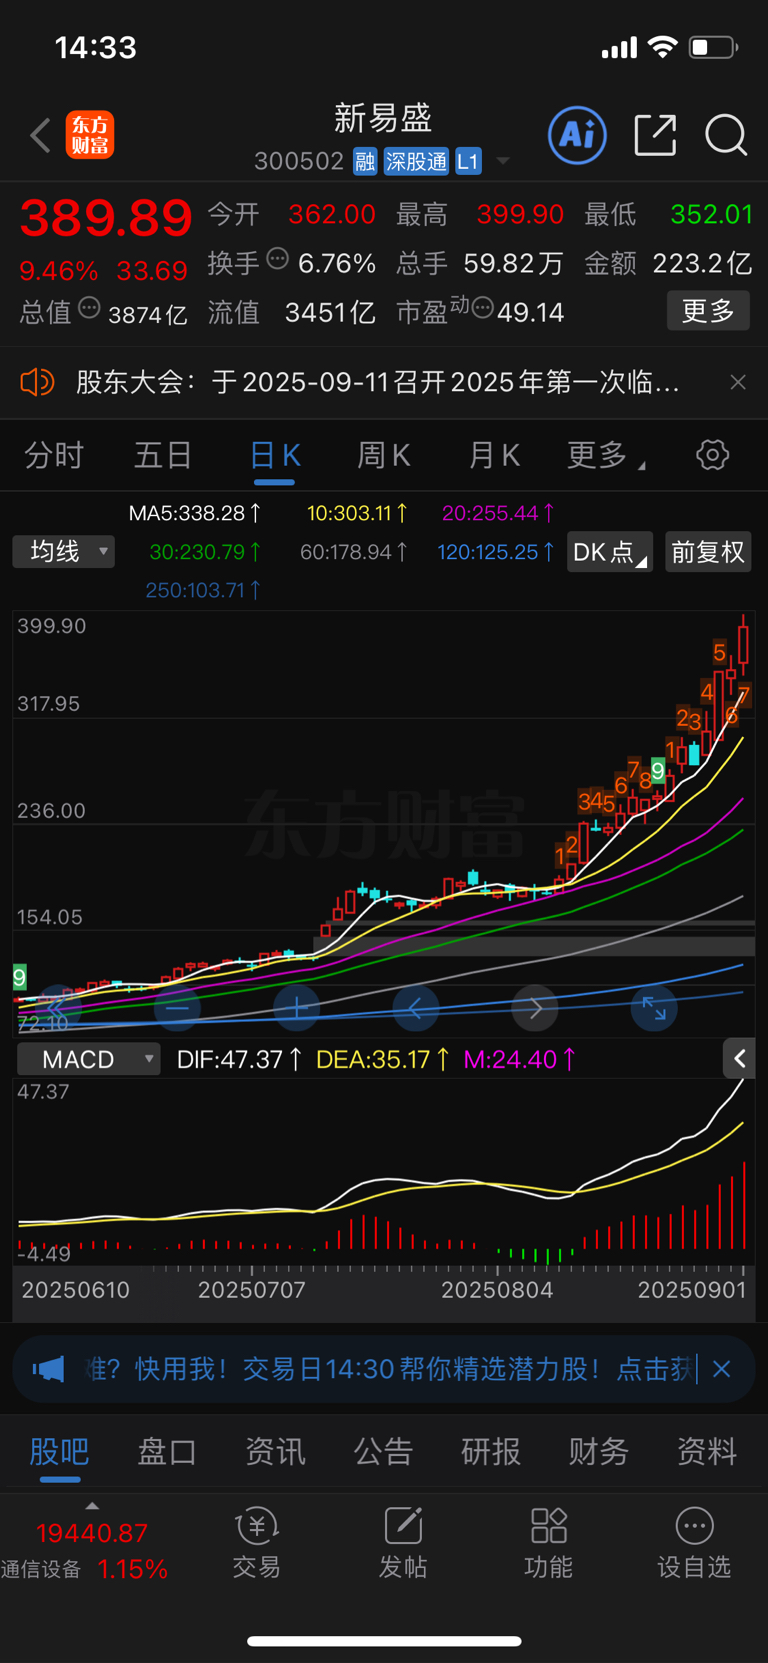Tap the 更多 quote details button
The height and width of the screenshot is (1663, 768).
708,311
